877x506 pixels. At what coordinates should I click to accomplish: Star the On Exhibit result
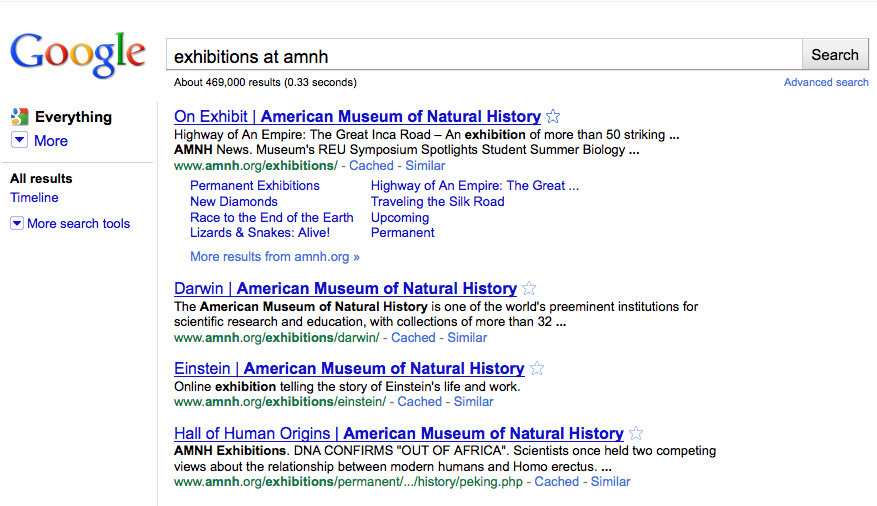(x=553, y=116)
